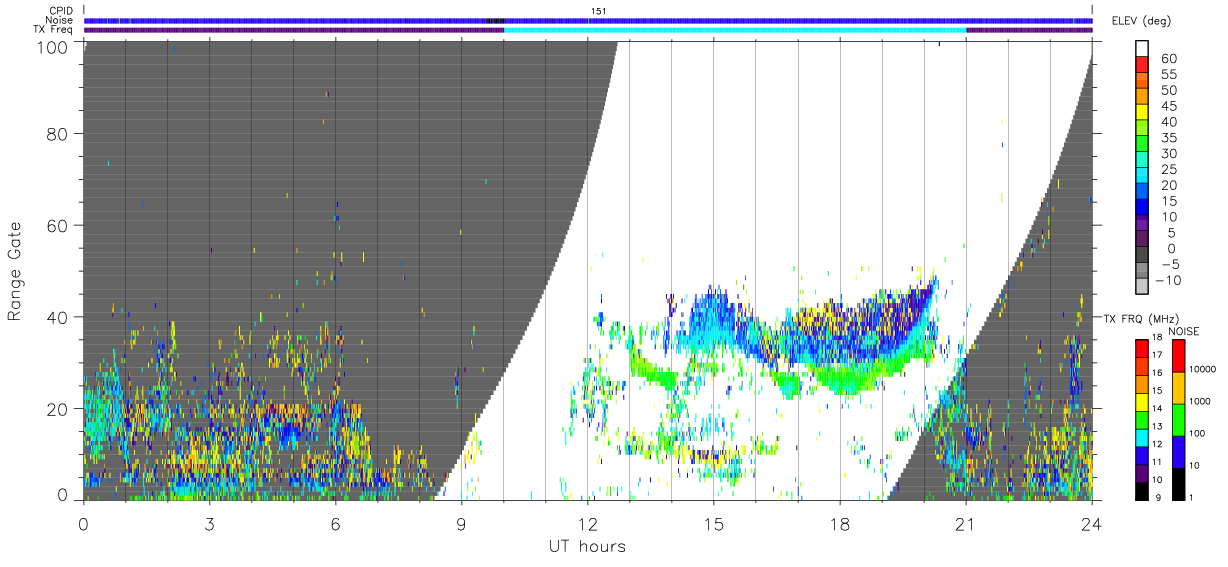
Task: Click the '1000' label on NOISE legend
Action: click(x=1202, y=401)
